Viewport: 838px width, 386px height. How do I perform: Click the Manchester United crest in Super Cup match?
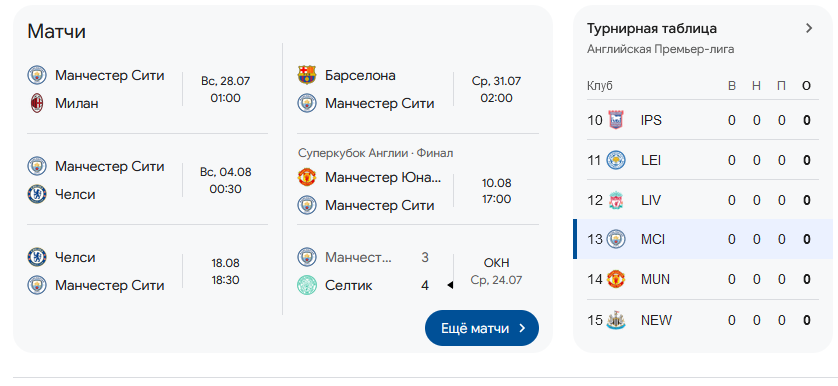307,177
